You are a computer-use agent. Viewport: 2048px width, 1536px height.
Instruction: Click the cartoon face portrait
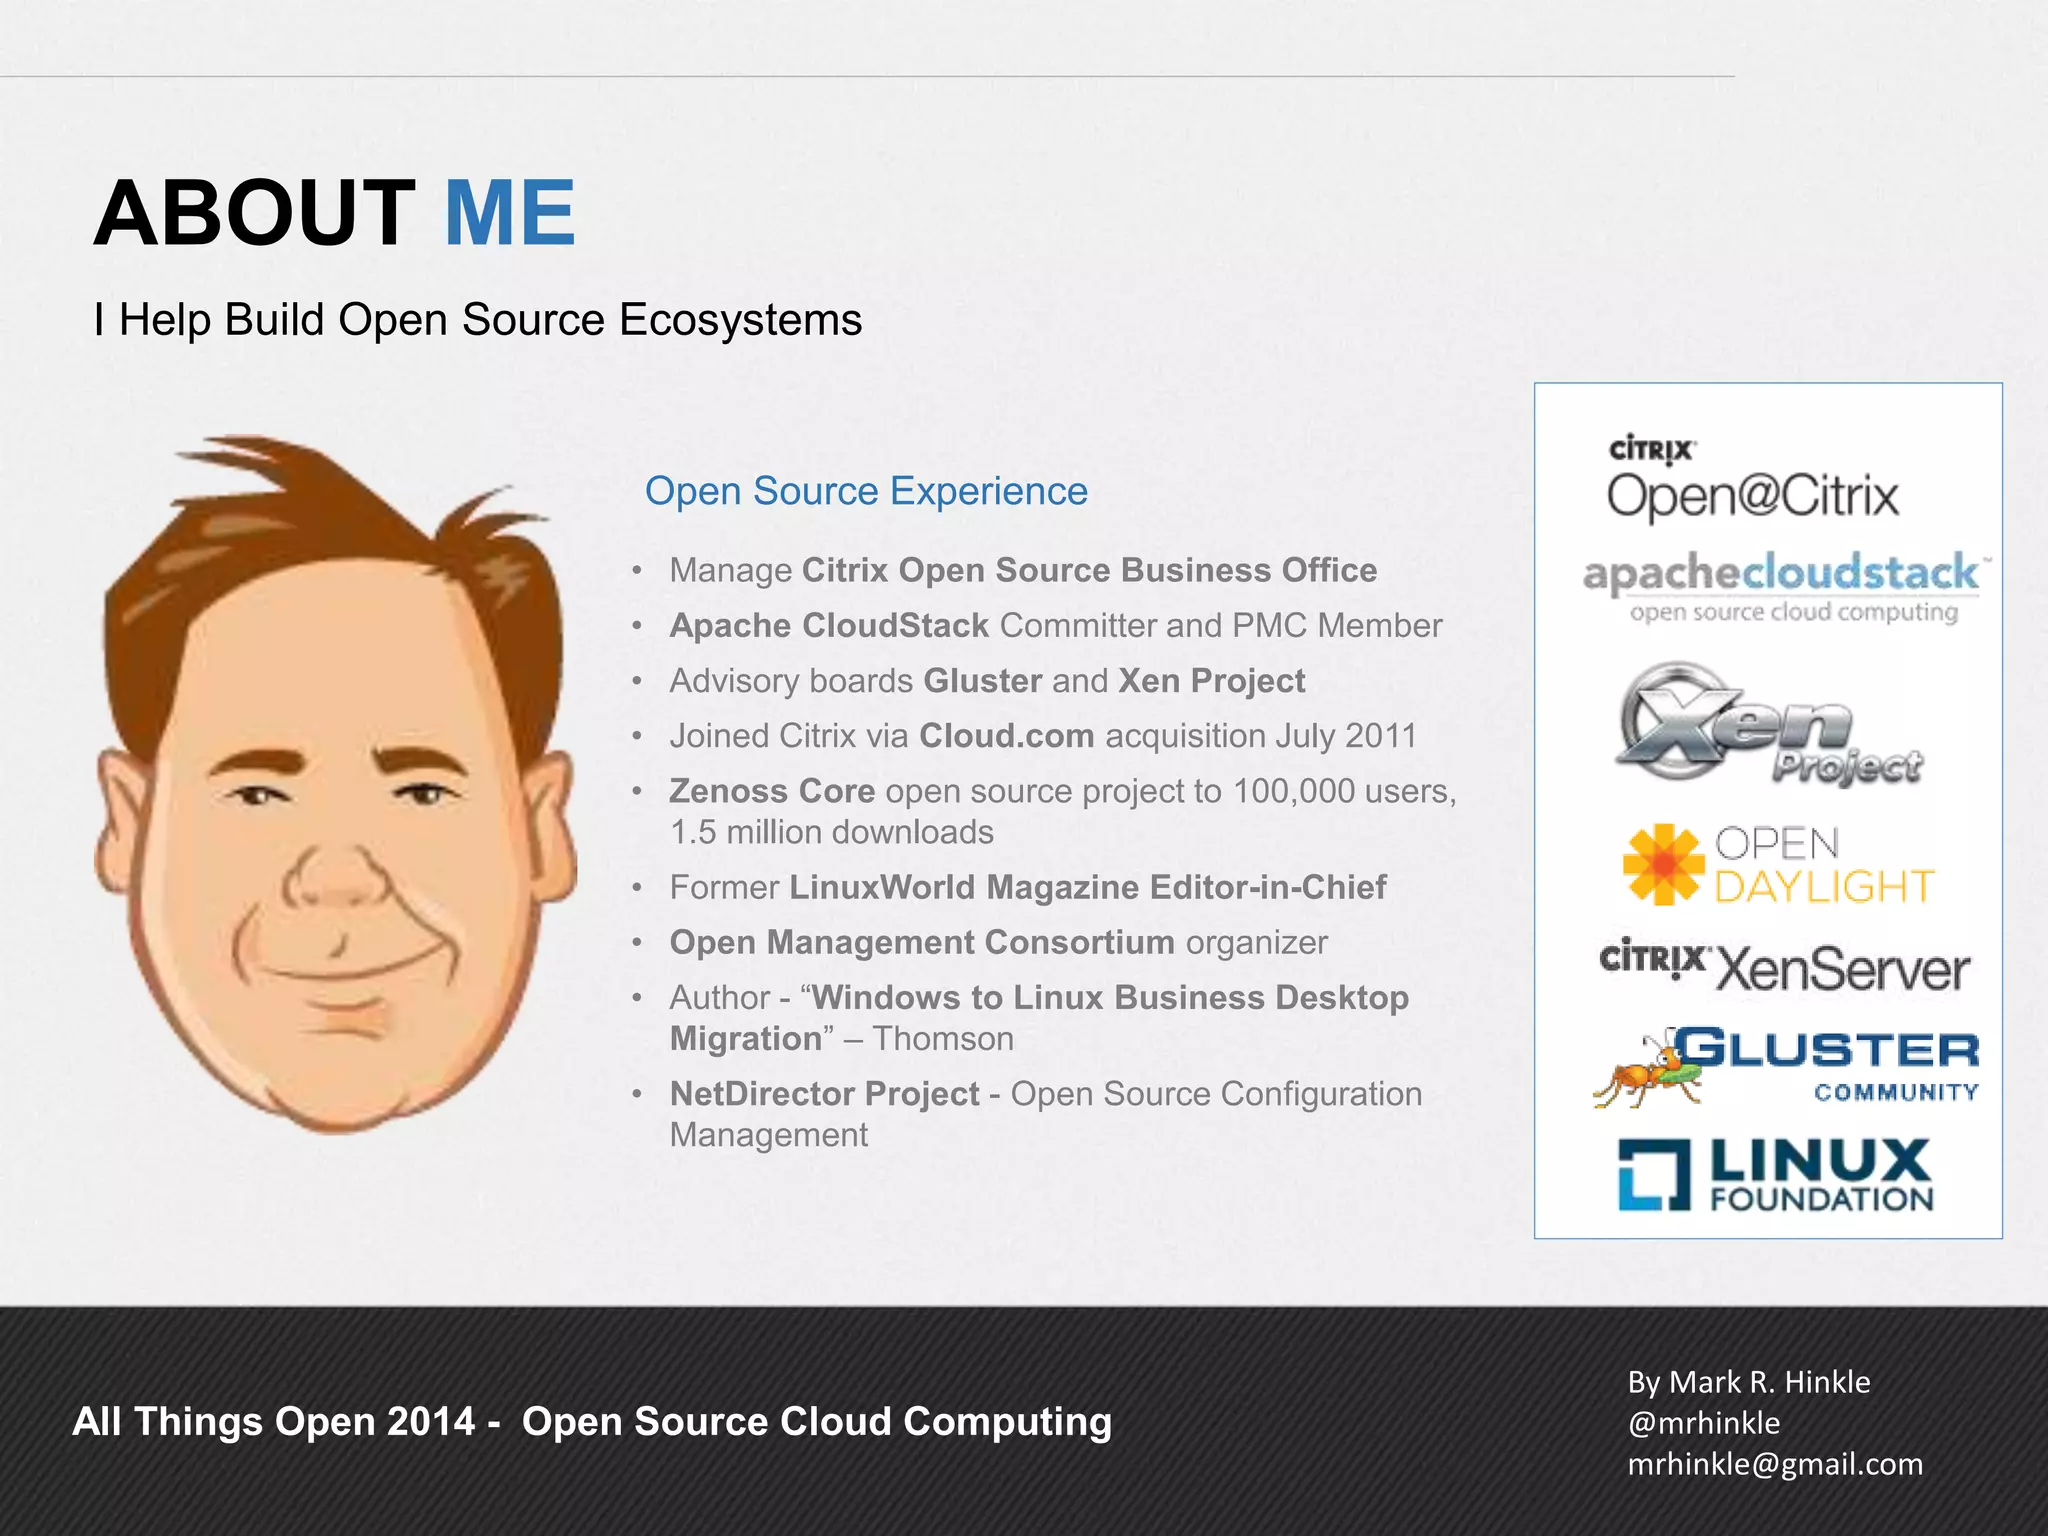[336, 784]
